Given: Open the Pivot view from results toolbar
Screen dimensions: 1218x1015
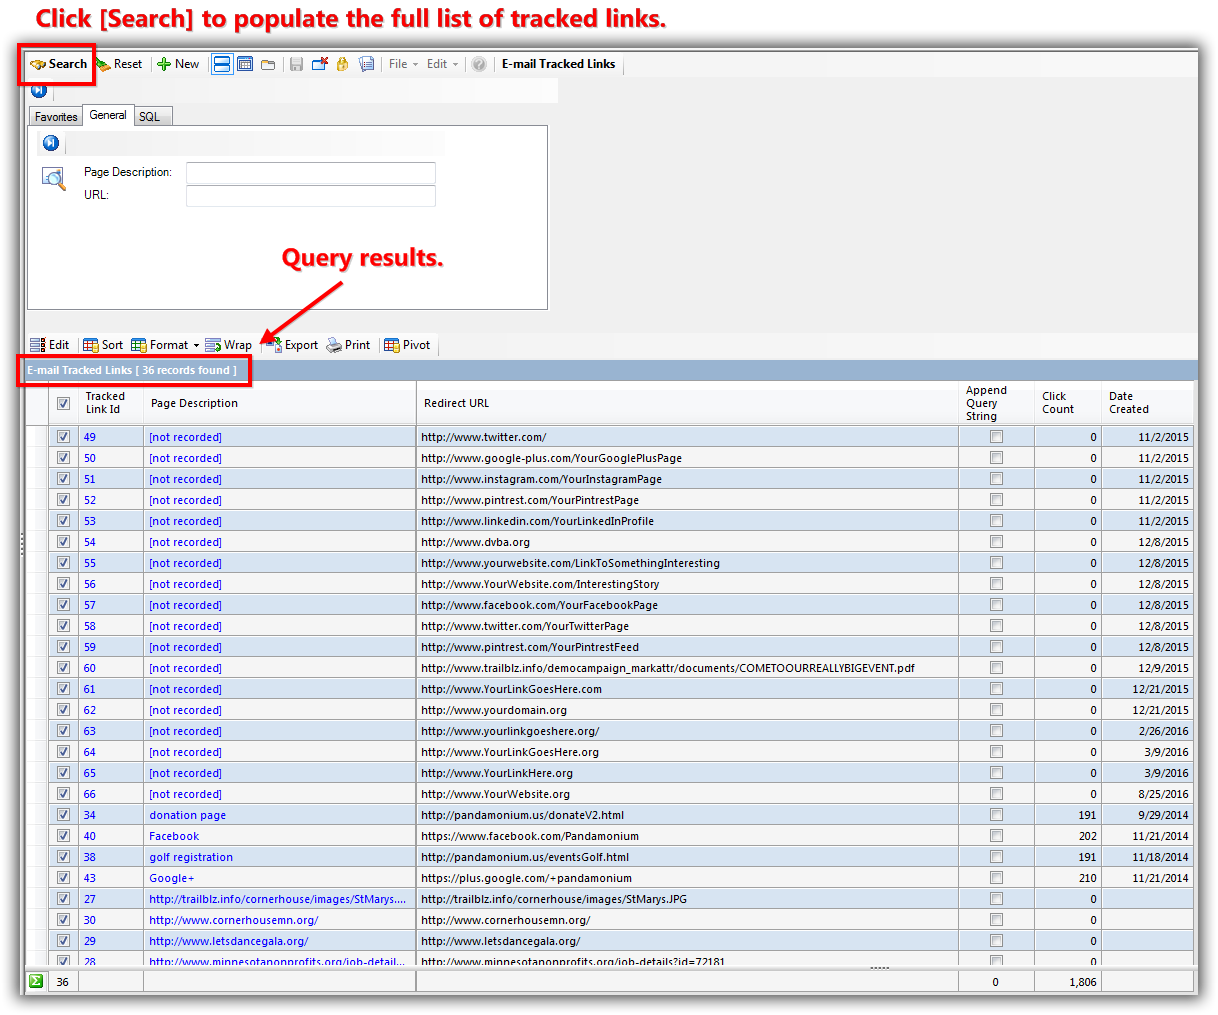Looking at the screenshot, I should coord(407,345).
